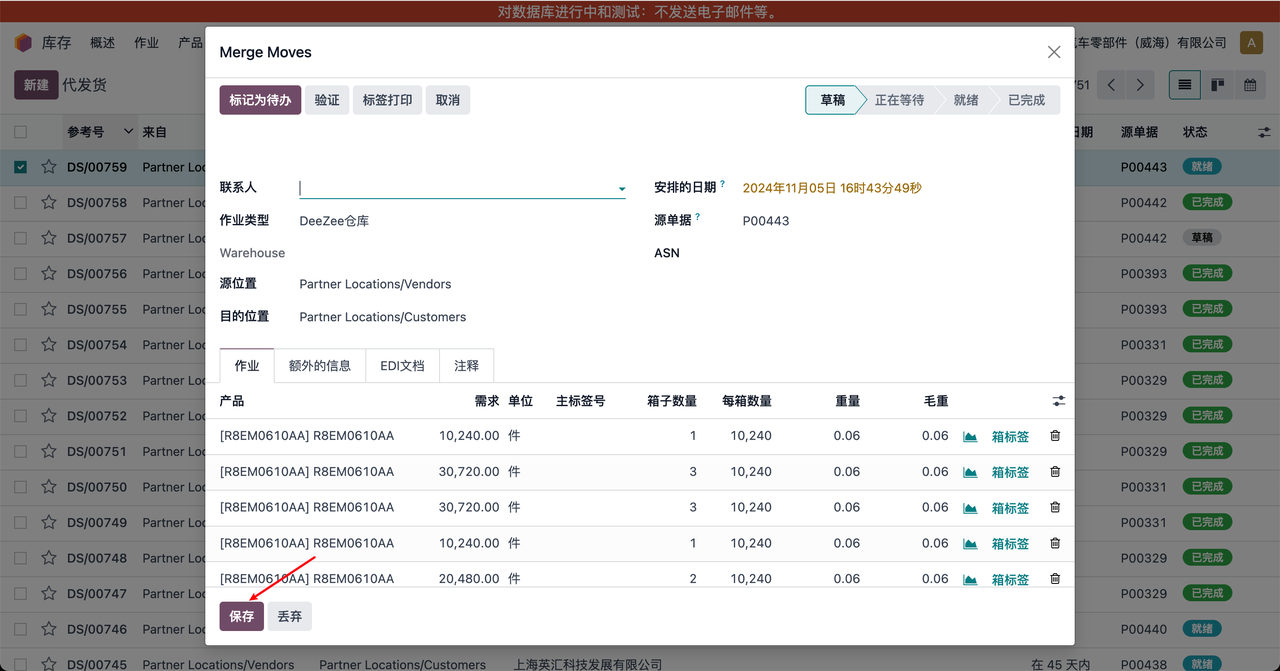Check the select-all header checkbox

point(21,132)
